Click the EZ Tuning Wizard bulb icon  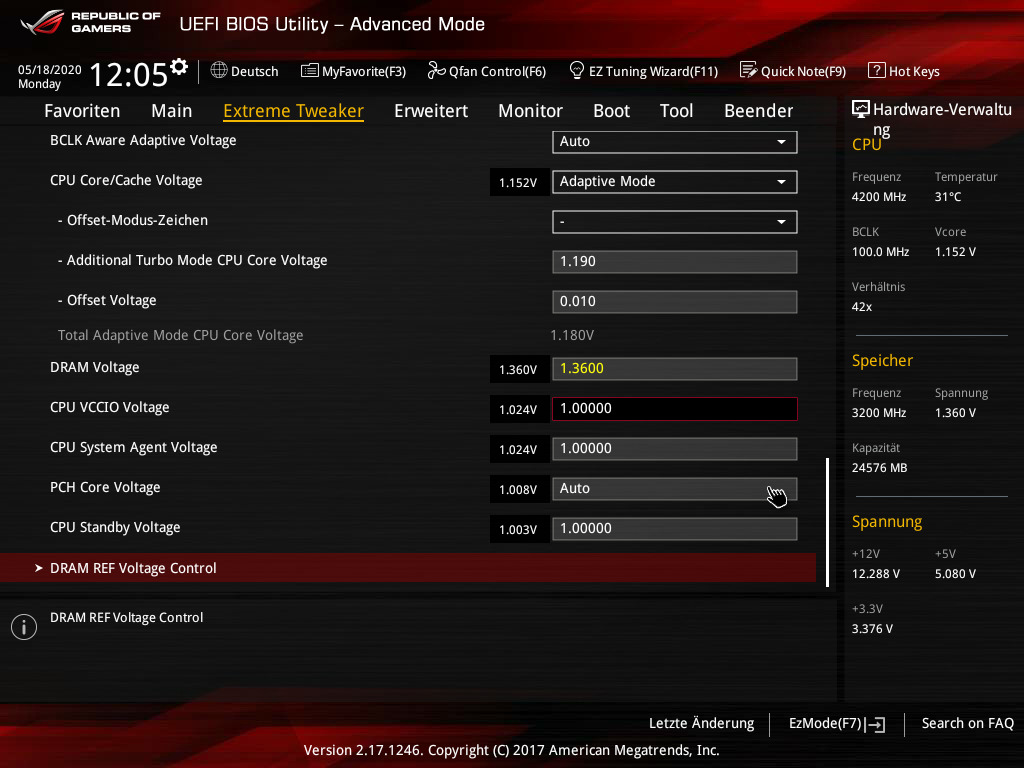577,70
